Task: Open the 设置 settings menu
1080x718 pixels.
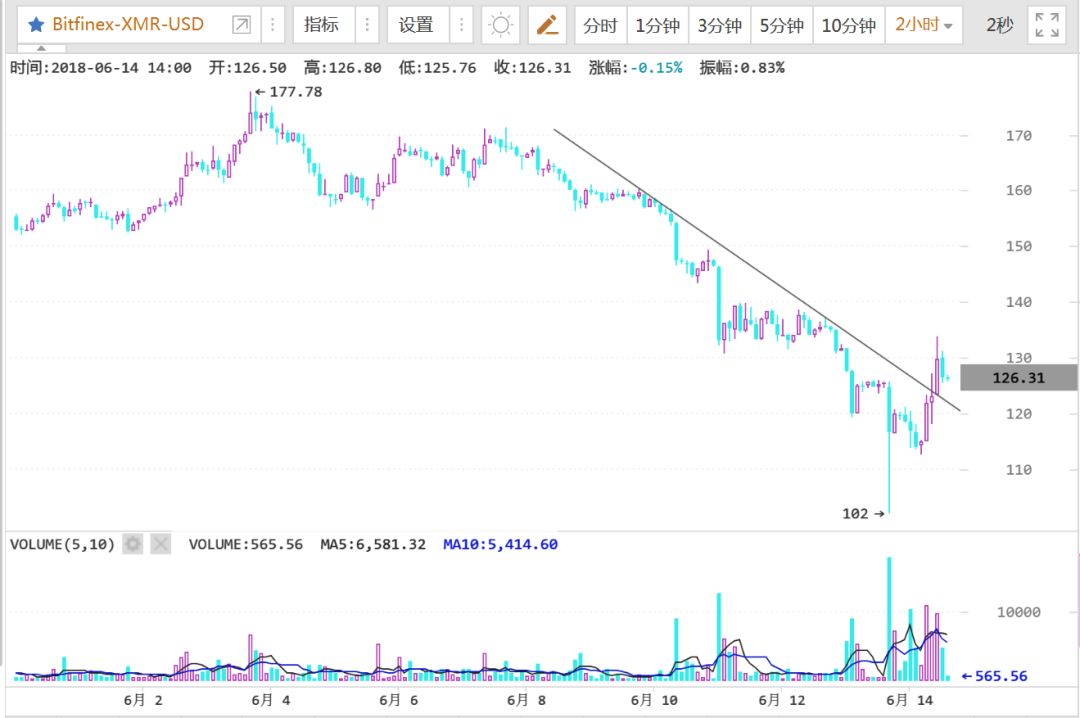Action: click(x=416, y=25)
